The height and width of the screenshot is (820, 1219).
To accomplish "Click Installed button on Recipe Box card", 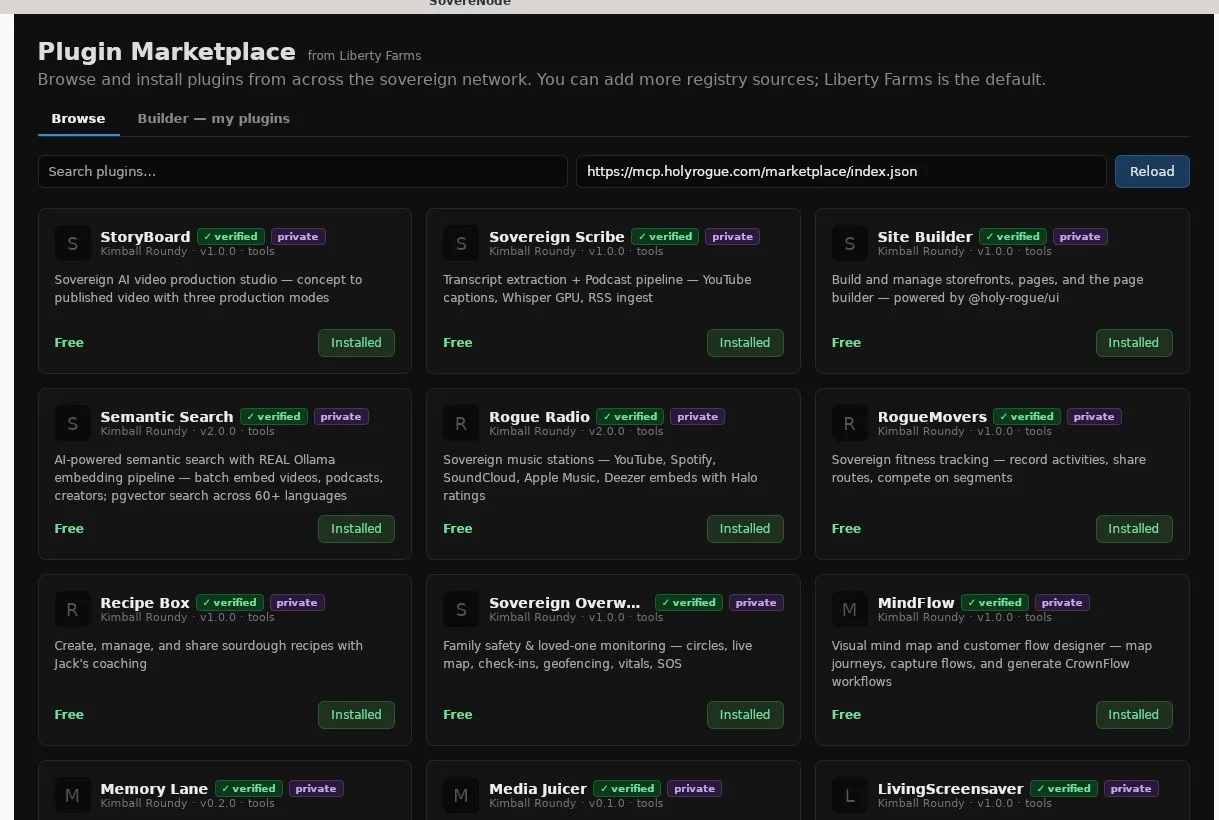I will 356,714.
